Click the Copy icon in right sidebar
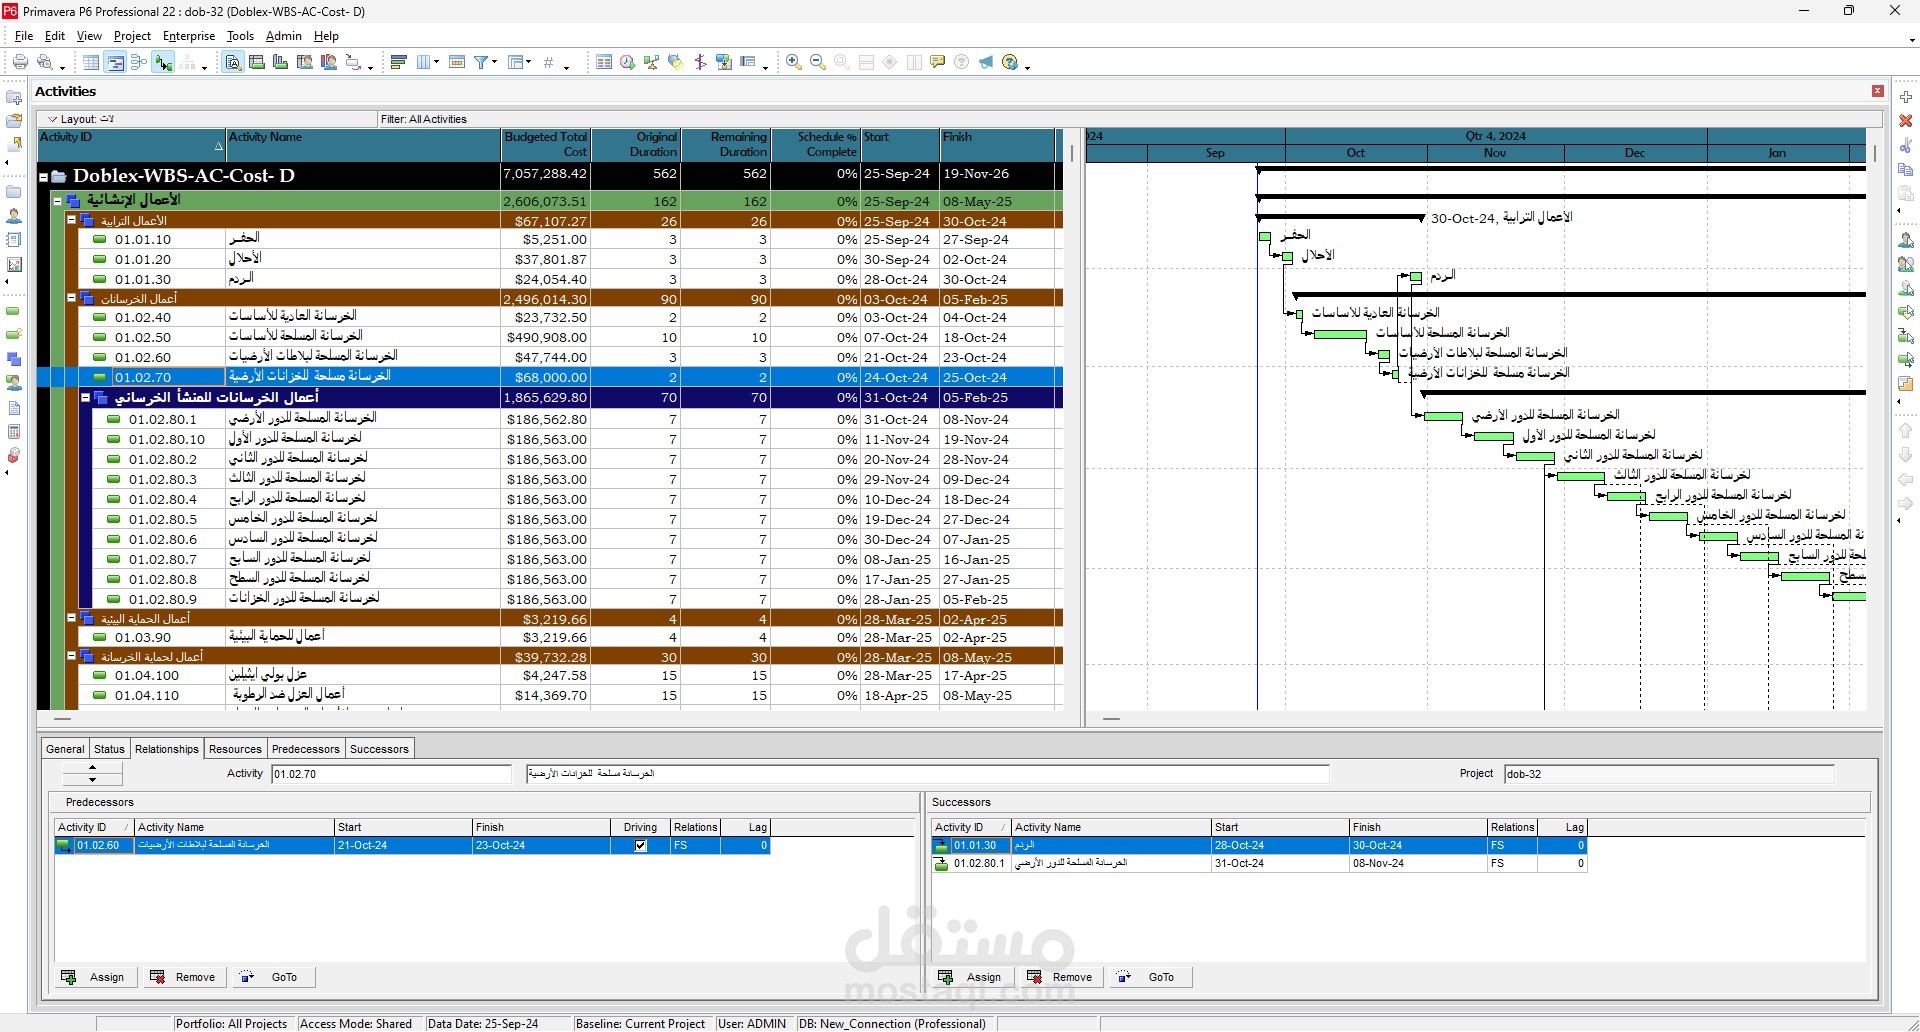This screenshot has height=1032, width=1920. point(1906,170)
